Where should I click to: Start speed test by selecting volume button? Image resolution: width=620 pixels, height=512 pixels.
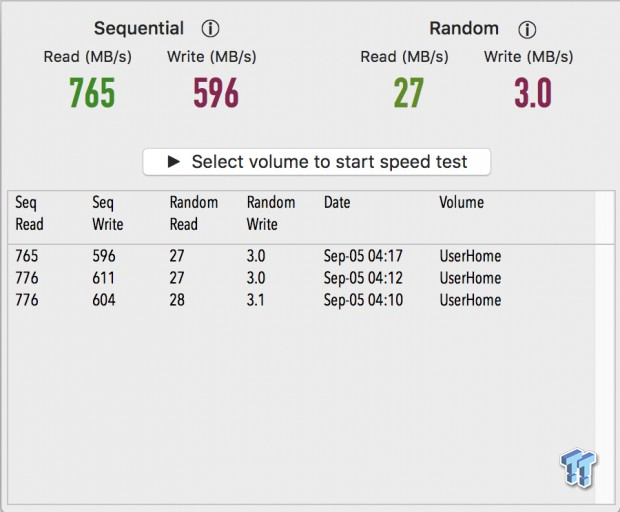pos(316,162)
